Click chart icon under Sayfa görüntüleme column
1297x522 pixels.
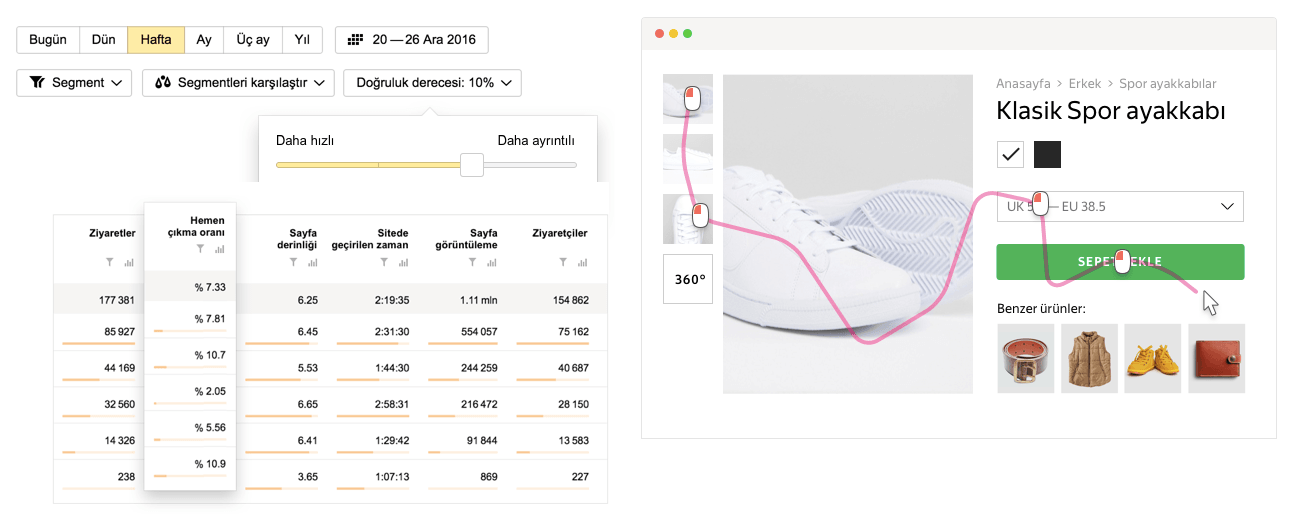coord(490,263)
